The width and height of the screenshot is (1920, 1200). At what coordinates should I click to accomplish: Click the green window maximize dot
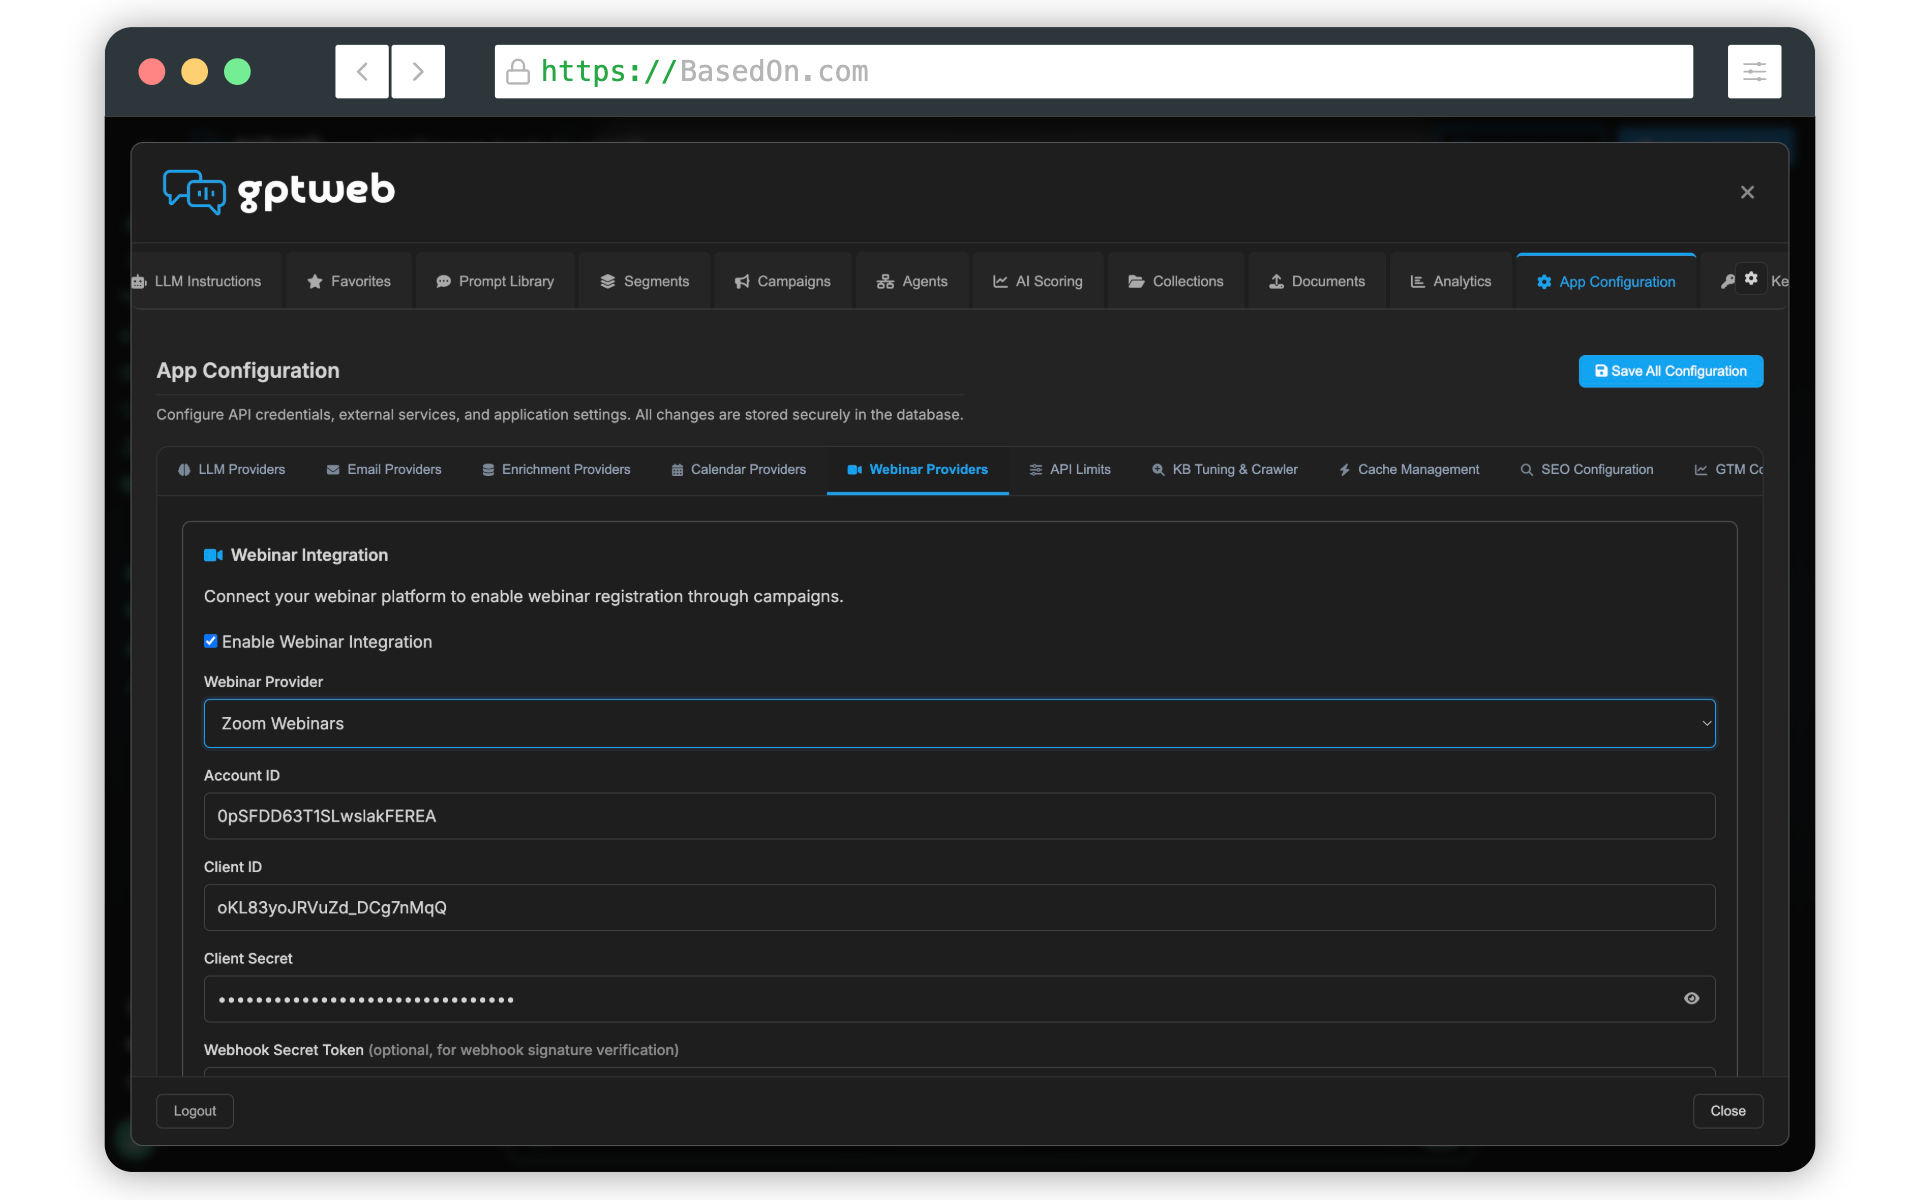pos(237,72)
